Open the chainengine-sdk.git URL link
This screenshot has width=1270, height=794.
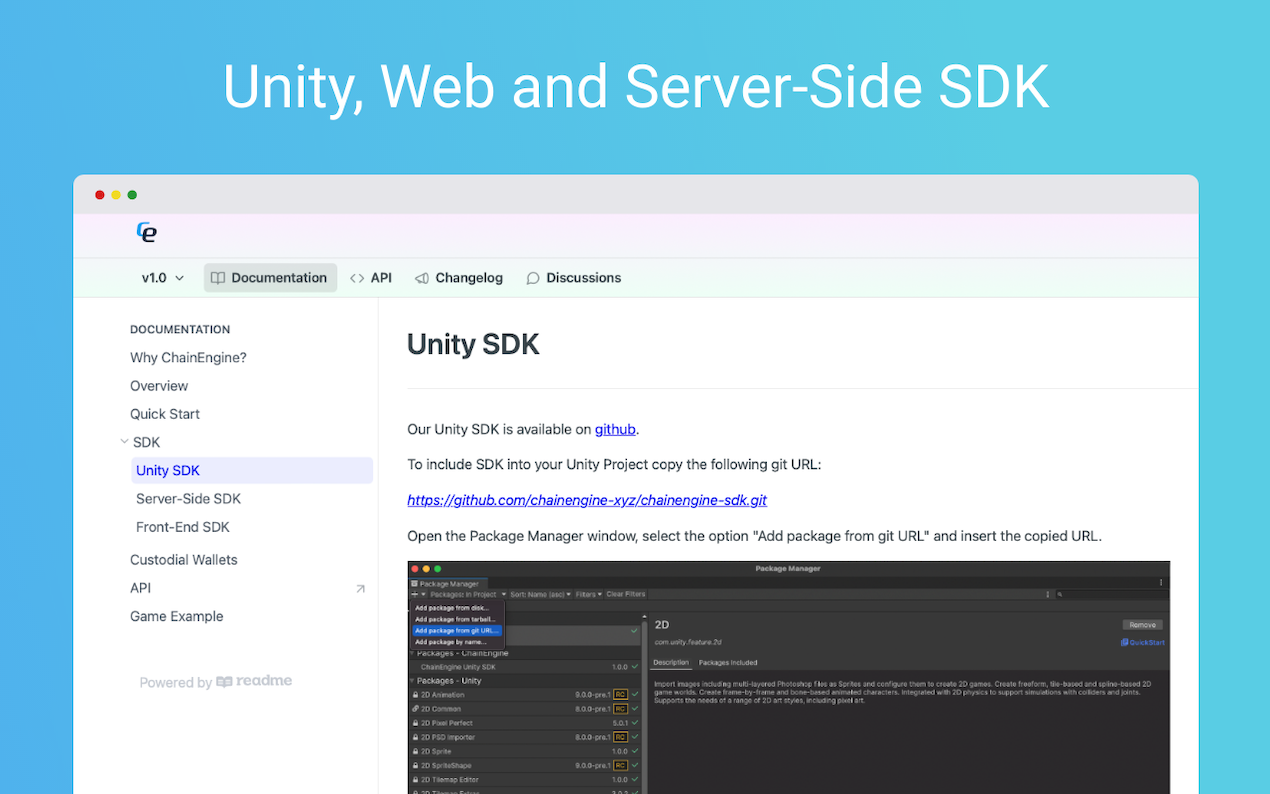point(587,500)
